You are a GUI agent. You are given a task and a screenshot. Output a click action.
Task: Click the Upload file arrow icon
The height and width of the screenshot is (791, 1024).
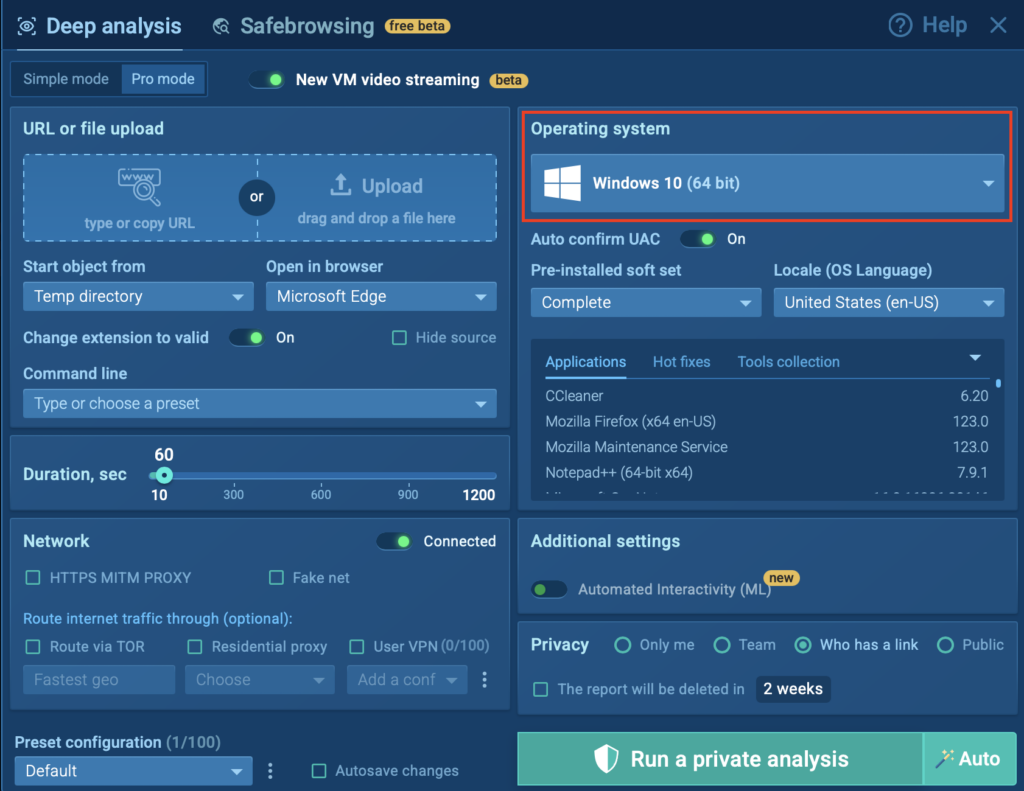click(341, 185)
